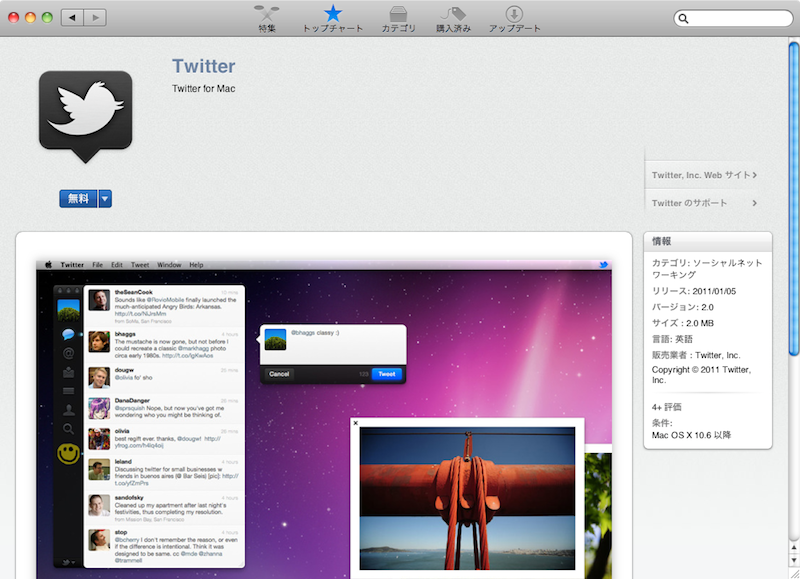Click the 言語: 英語 text
The width and height of the screenshot is (800, 579).
pos(672,339)
